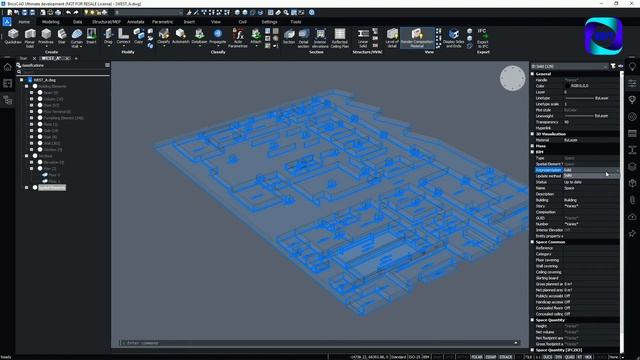Open the Start document tab

23,58
